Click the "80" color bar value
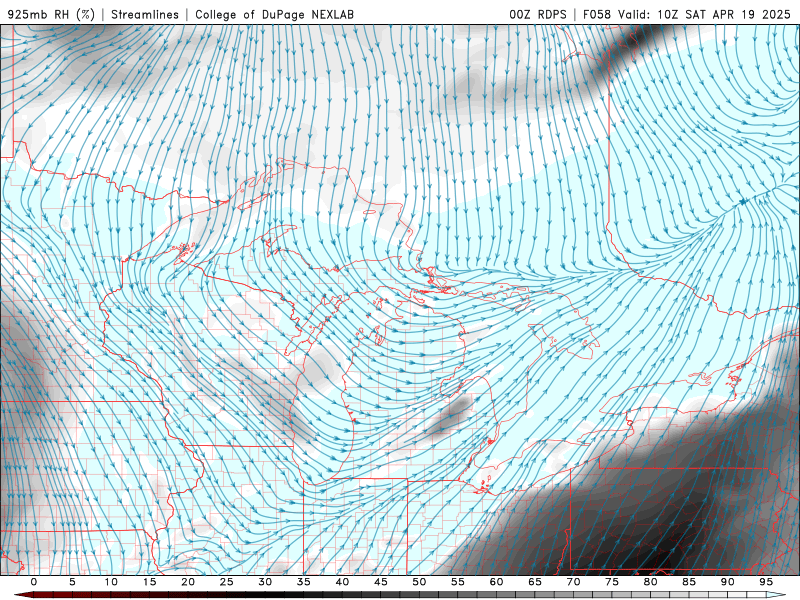Screen dimensions: 800x600 point(650,582)
